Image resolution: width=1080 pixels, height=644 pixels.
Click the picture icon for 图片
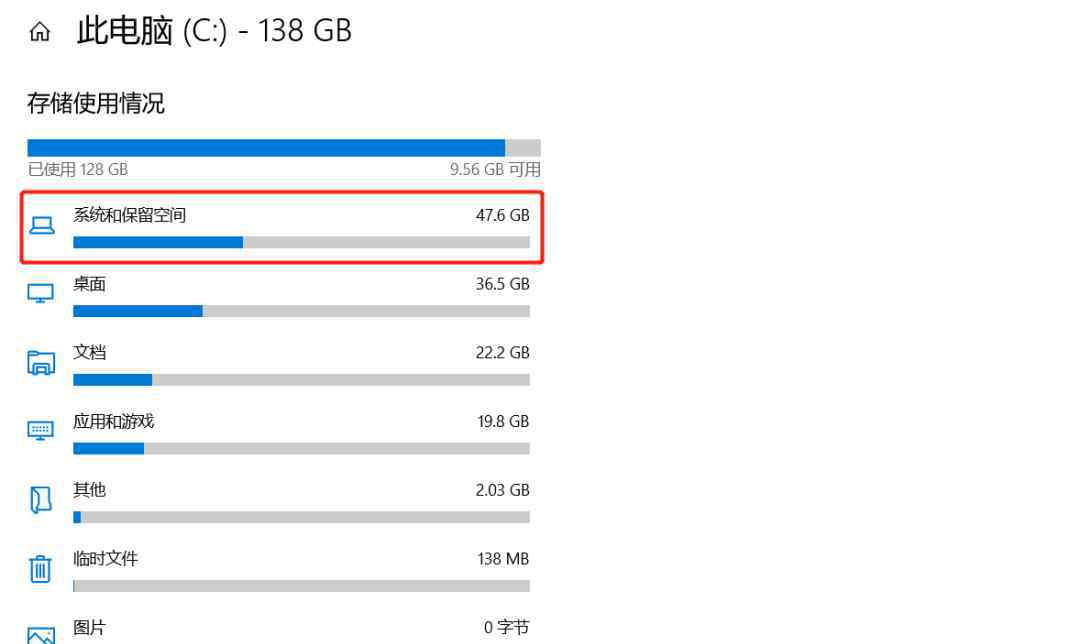(41, 635)
